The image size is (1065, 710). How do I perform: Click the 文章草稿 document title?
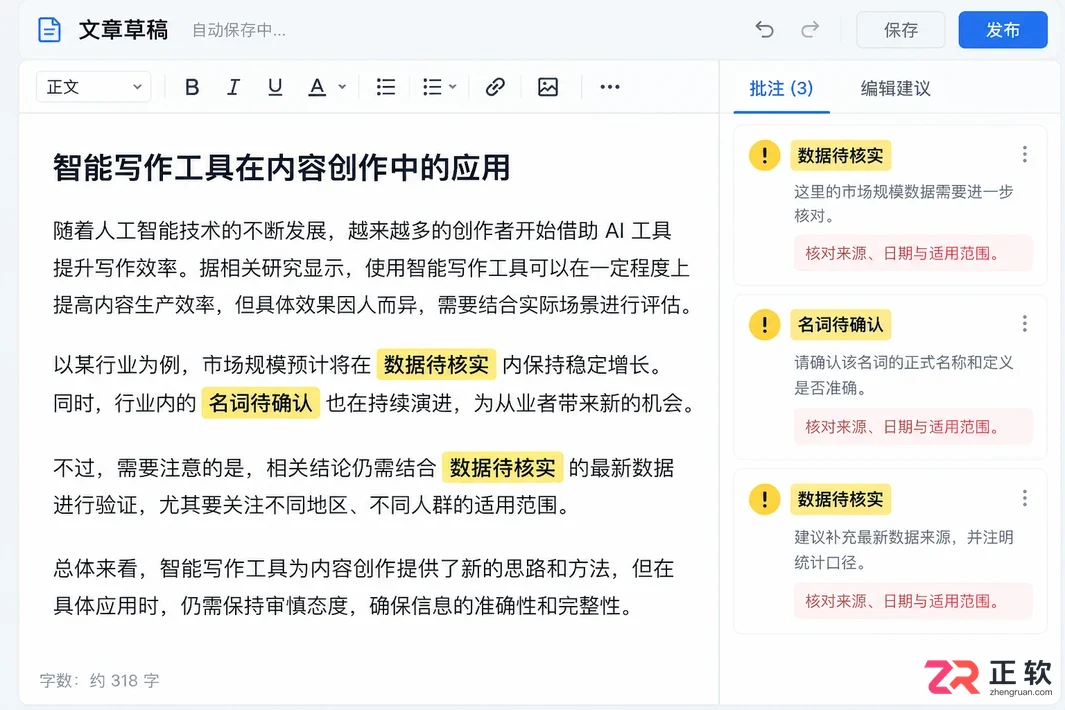pyautogui.click(x=124, y=30)
